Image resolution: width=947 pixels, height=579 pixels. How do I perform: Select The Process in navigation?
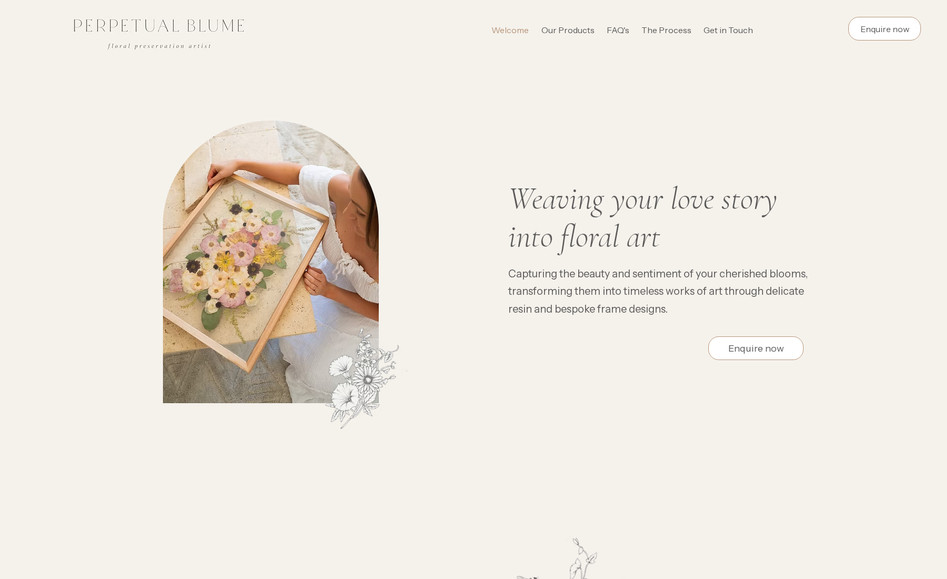[666, 30]
